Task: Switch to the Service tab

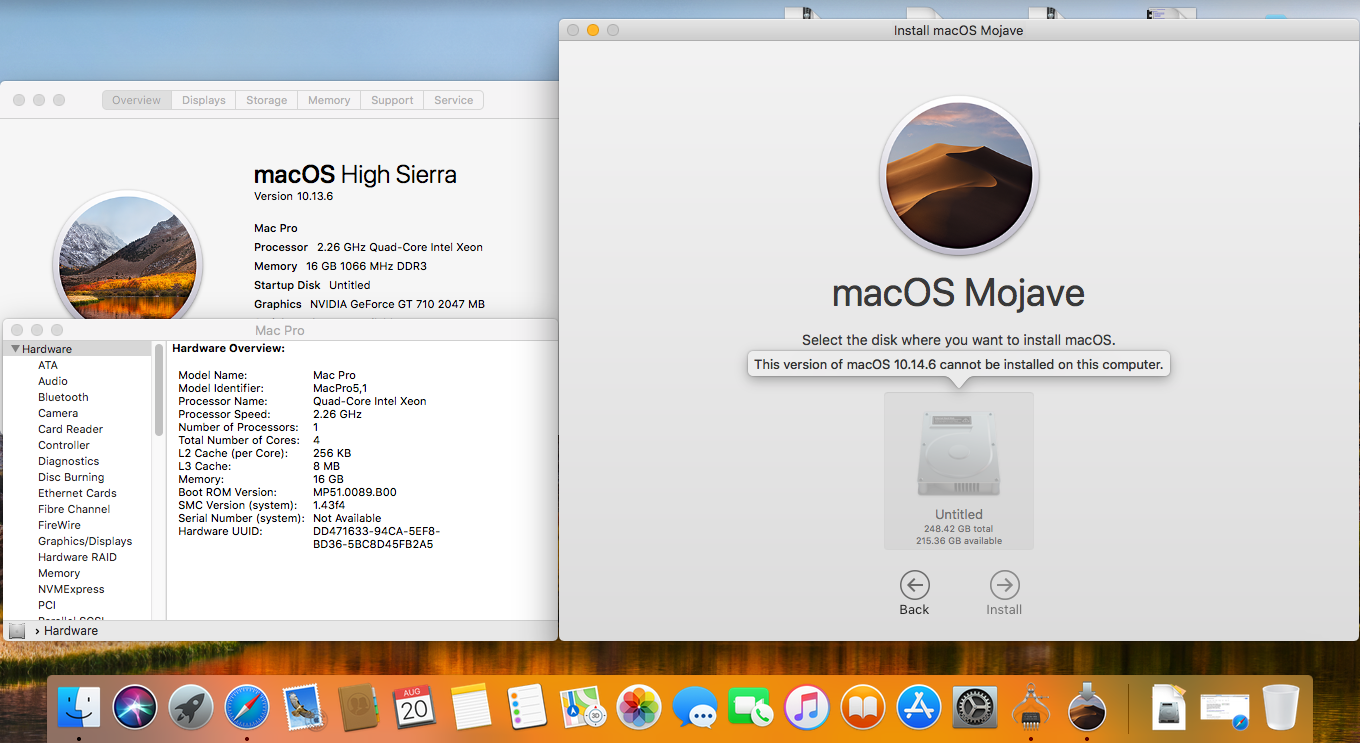Action: coord(453,100)
